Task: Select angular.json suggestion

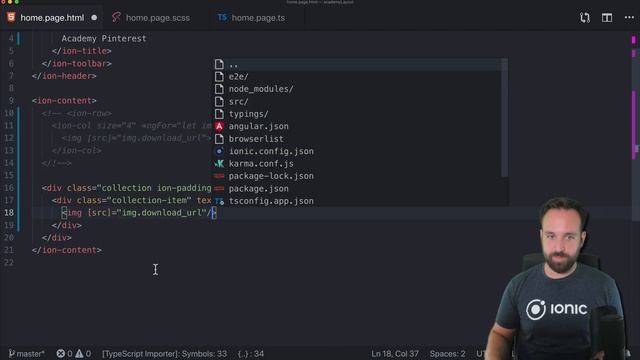Action: click(358, 127)
